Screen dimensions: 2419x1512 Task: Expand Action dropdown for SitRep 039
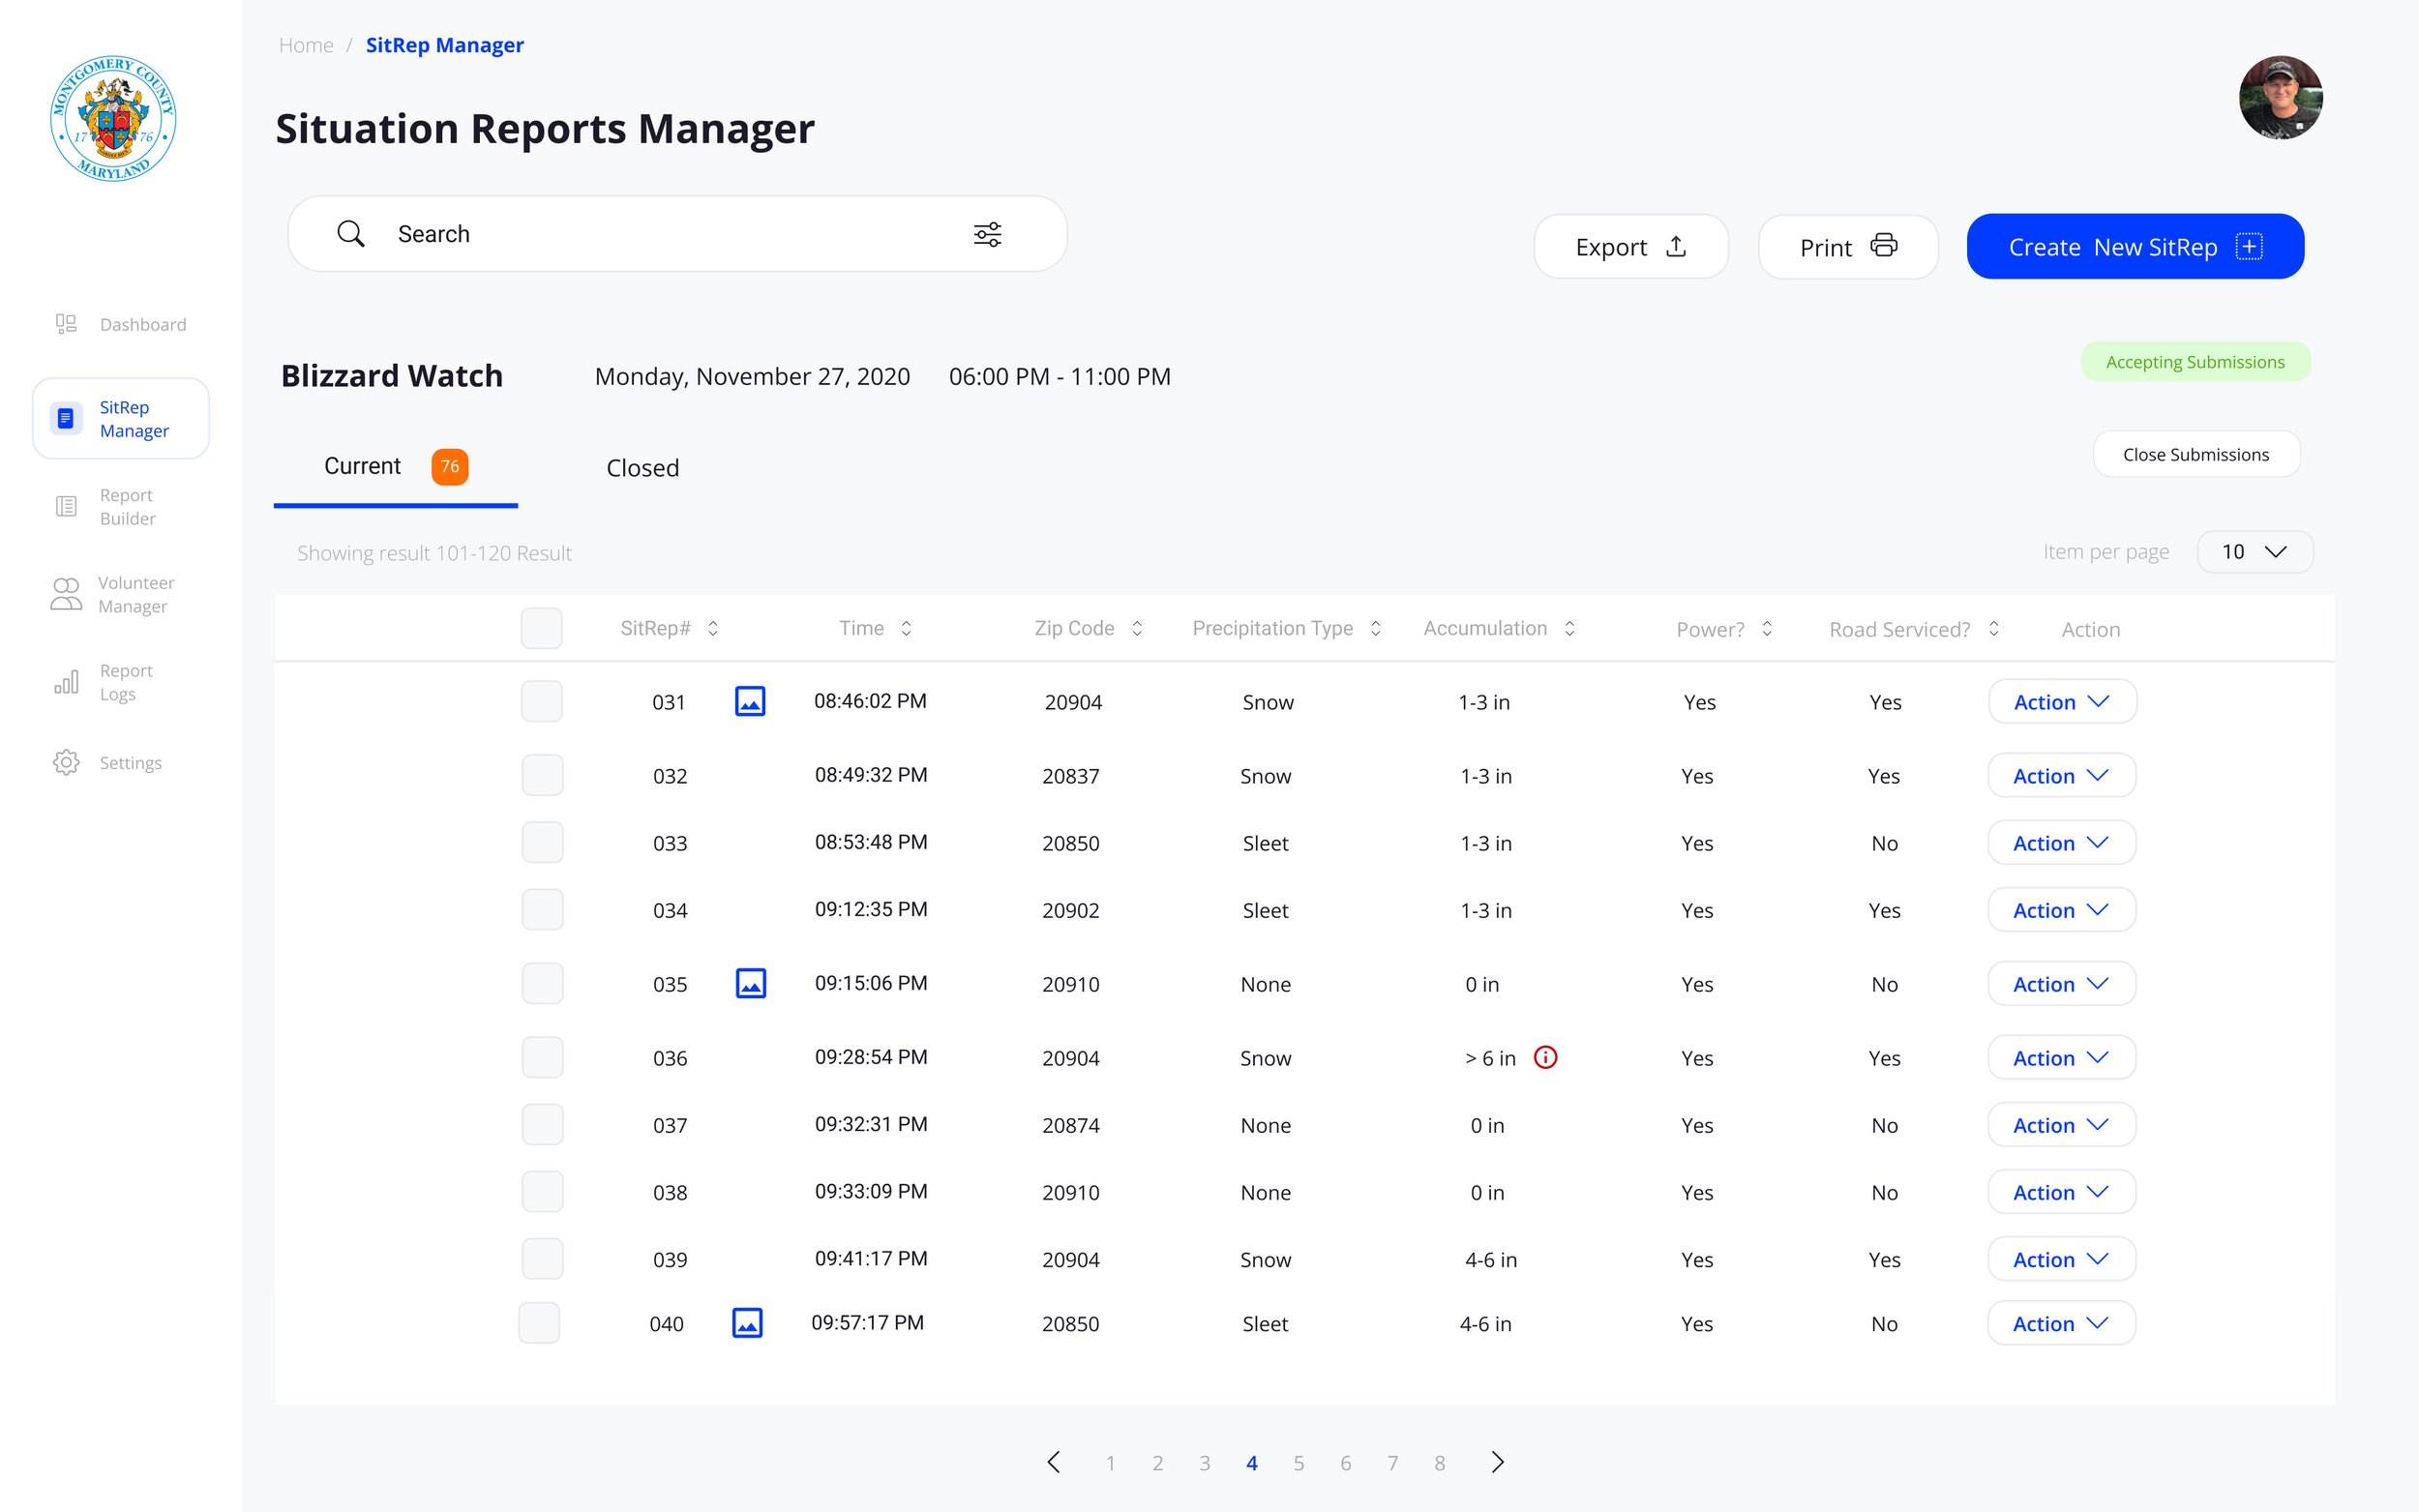pos(2061,1259)
